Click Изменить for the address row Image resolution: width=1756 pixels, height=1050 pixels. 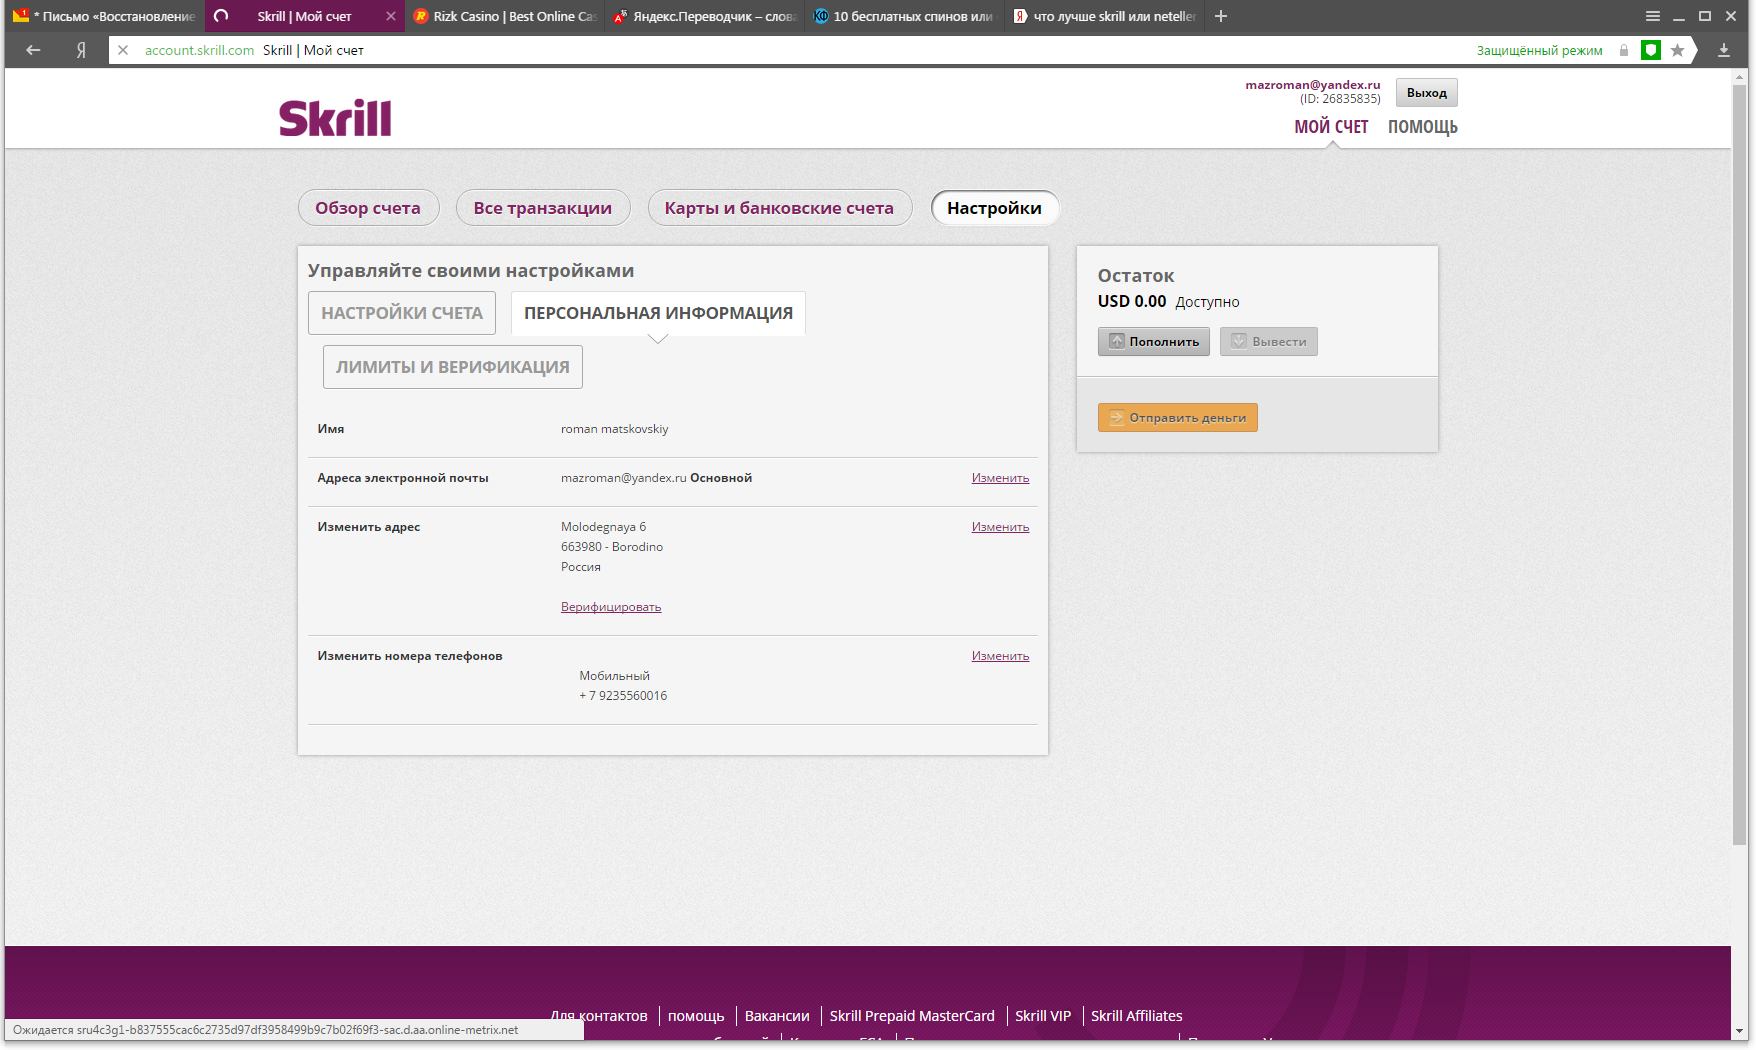(x=1000, y=527)
